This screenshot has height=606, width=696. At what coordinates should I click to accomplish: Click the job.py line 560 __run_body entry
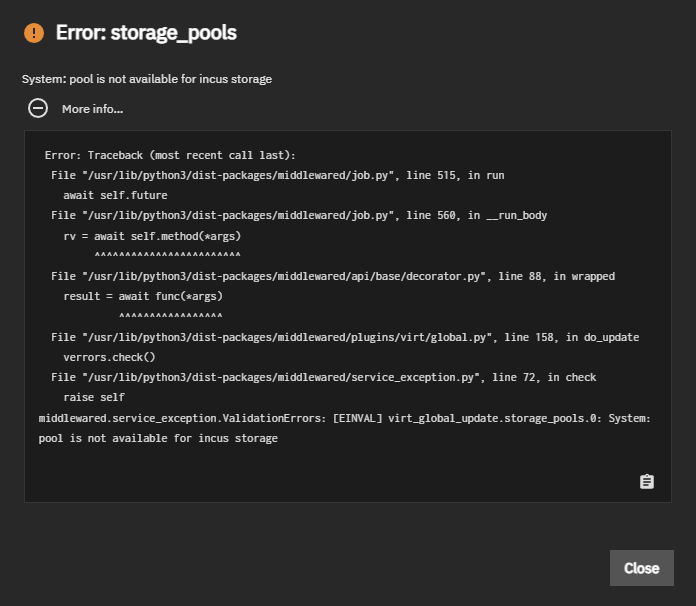tap(299, 215)
